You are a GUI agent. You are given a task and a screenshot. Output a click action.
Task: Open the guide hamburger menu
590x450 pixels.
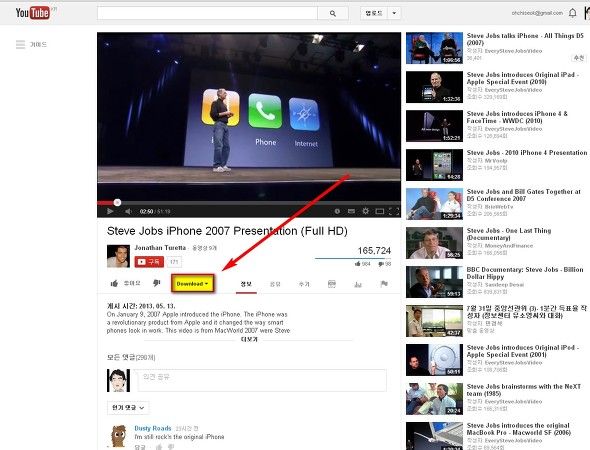(20, 44)
